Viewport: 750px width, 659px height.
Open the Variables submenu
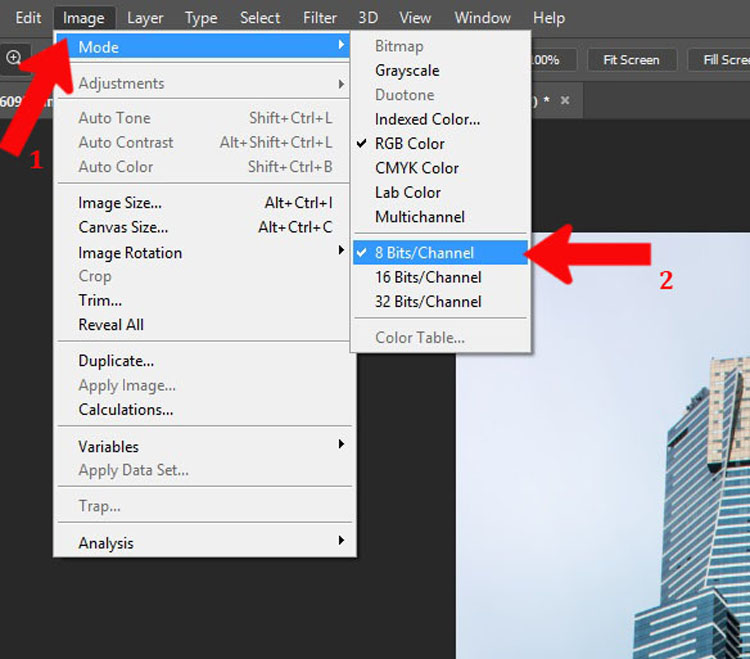(x=205, y=446)
